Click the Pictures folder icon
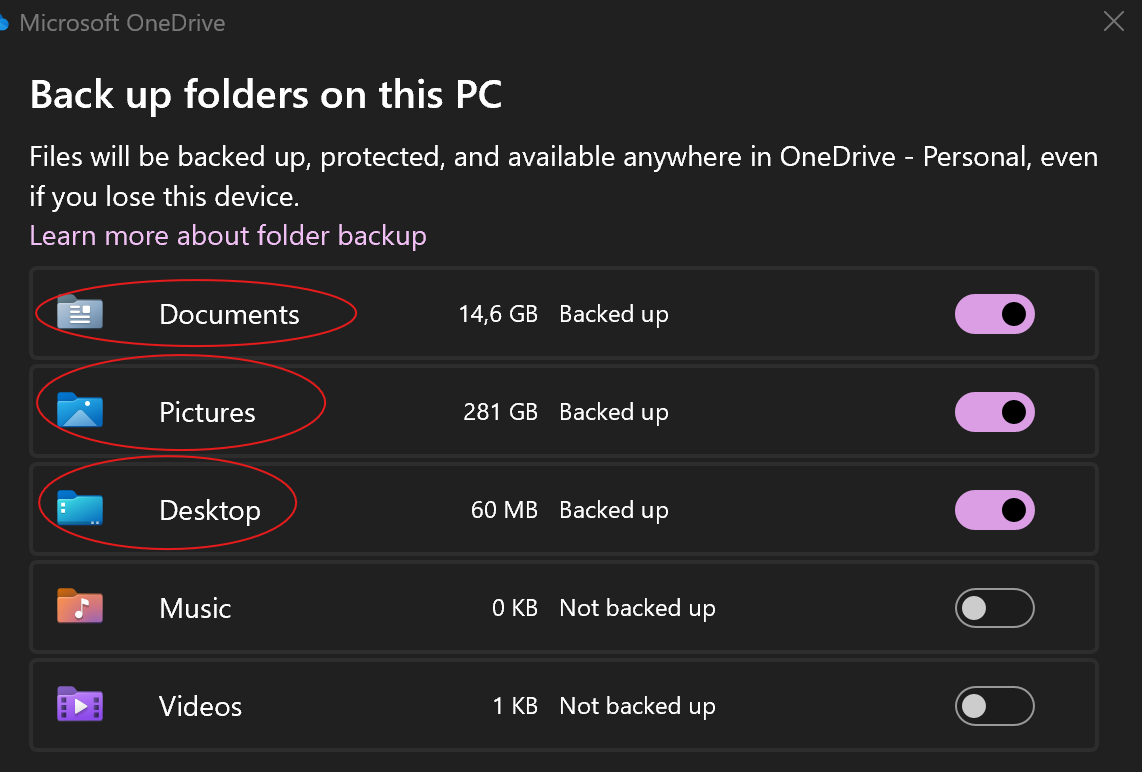This screenshot has height=772, width=1142. click(x=80, y=411)
